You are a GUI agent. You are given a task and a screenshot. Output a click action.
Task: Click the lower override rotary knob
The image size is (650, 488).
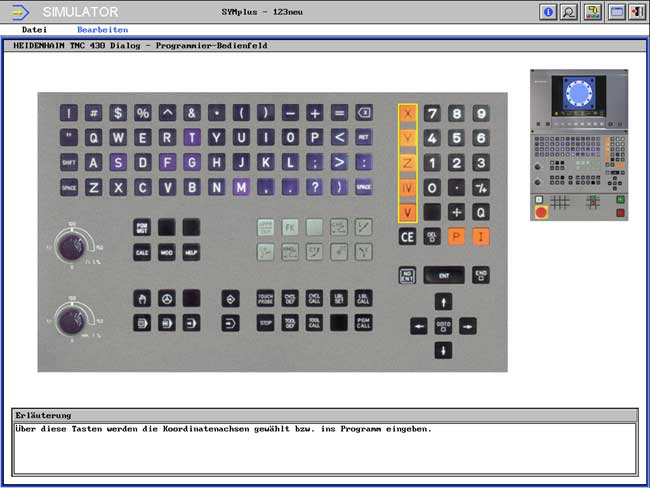[72, 320]
